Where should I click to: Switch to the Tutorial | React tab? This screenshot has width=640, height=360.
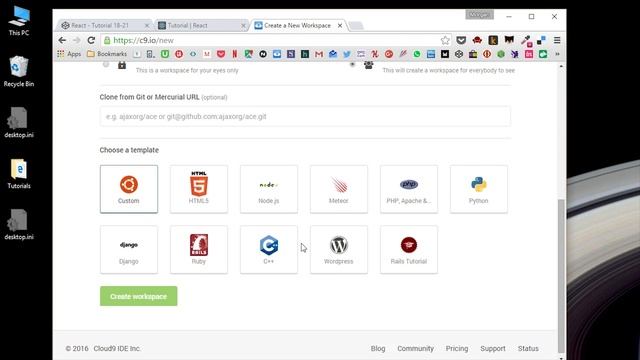[201, 25]
